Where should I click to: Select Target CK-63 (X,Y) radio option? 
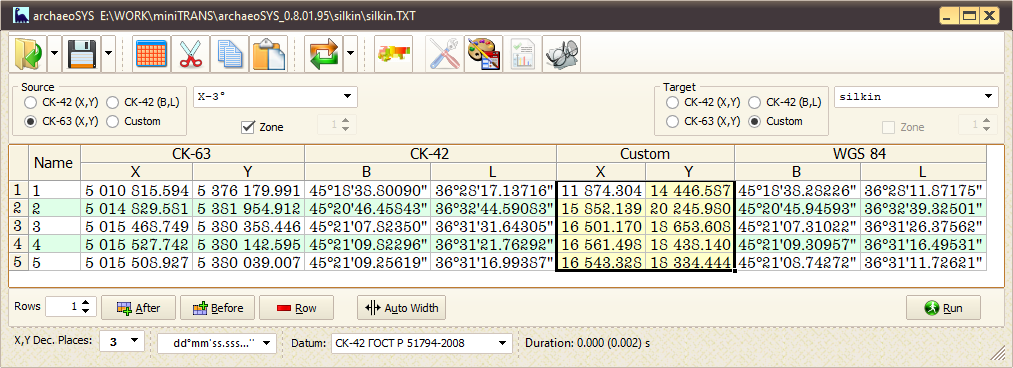[703, 121]
